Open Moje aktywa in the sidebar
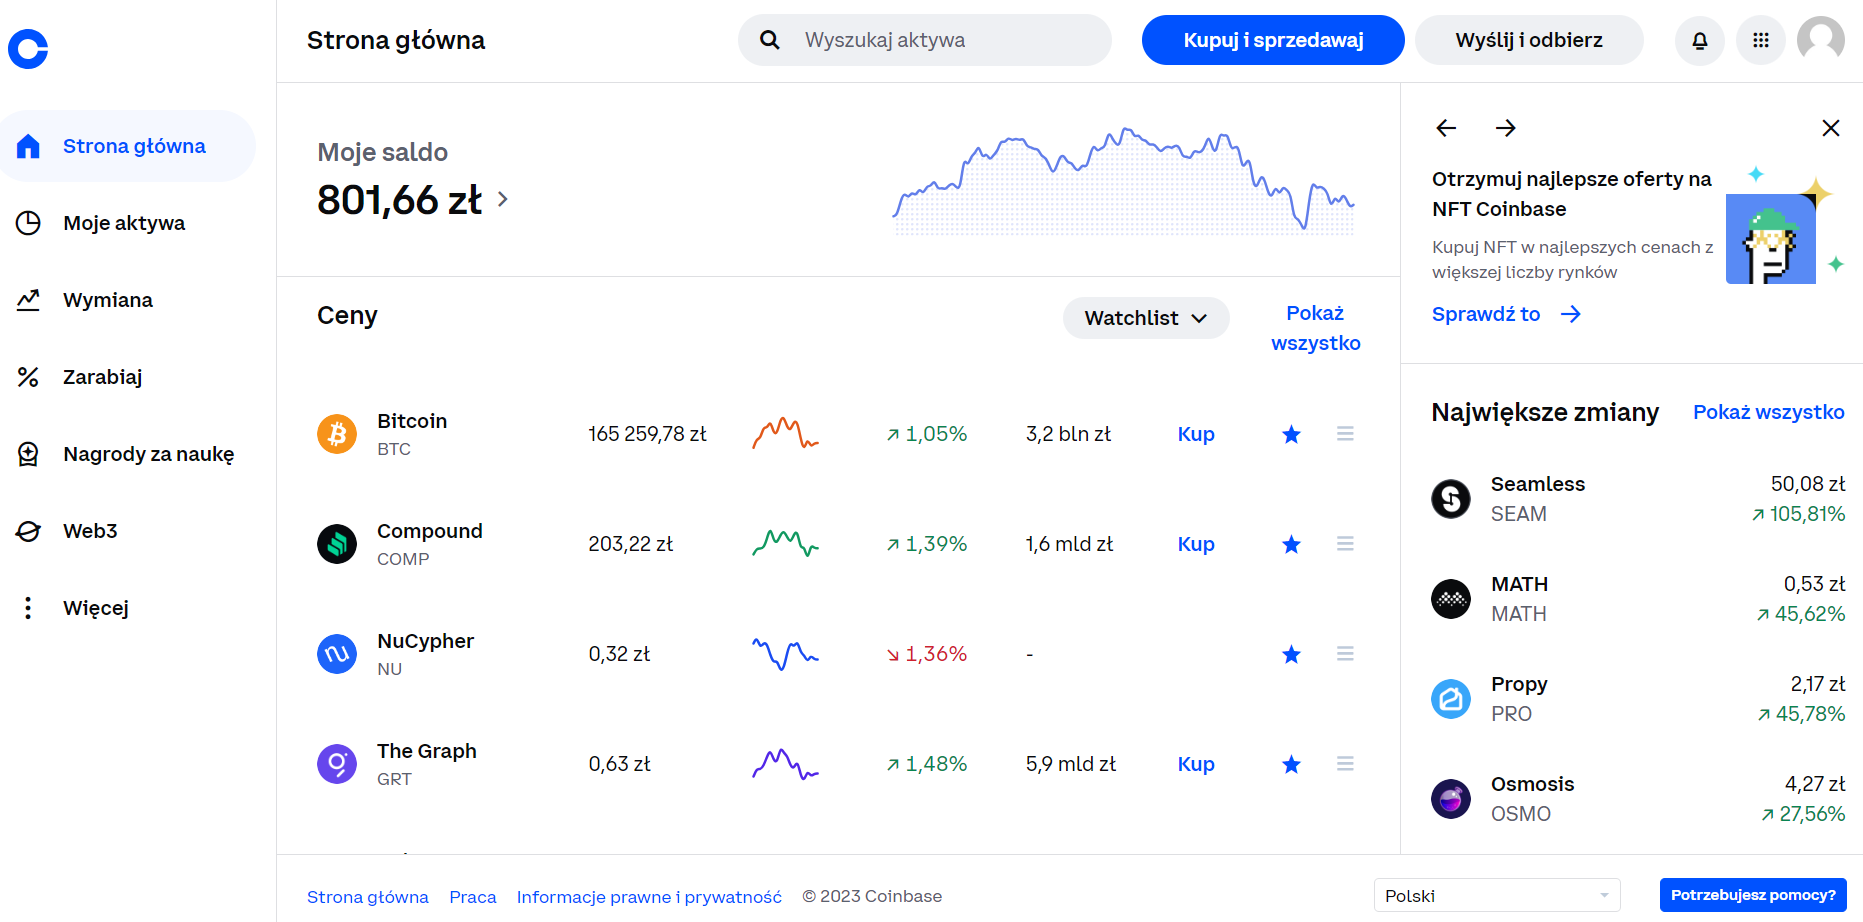Image resolution: width=1863 pixels, height=922 pixels. pos(124,223)
